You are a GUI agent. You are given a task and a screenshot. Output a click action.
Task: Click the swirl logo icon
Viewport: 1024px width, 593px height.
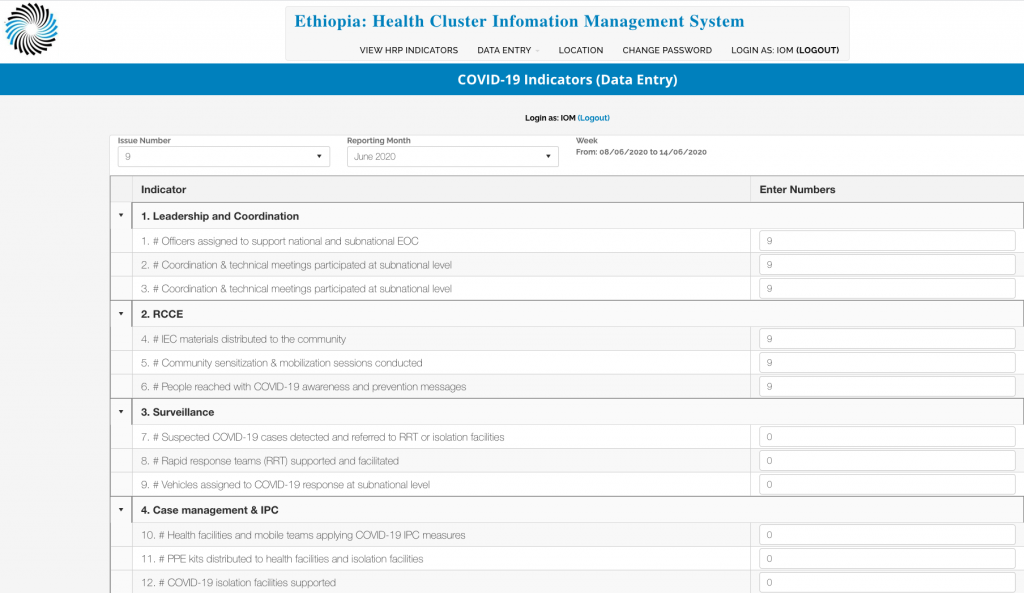pyautogui.click(x=31, y=29)
